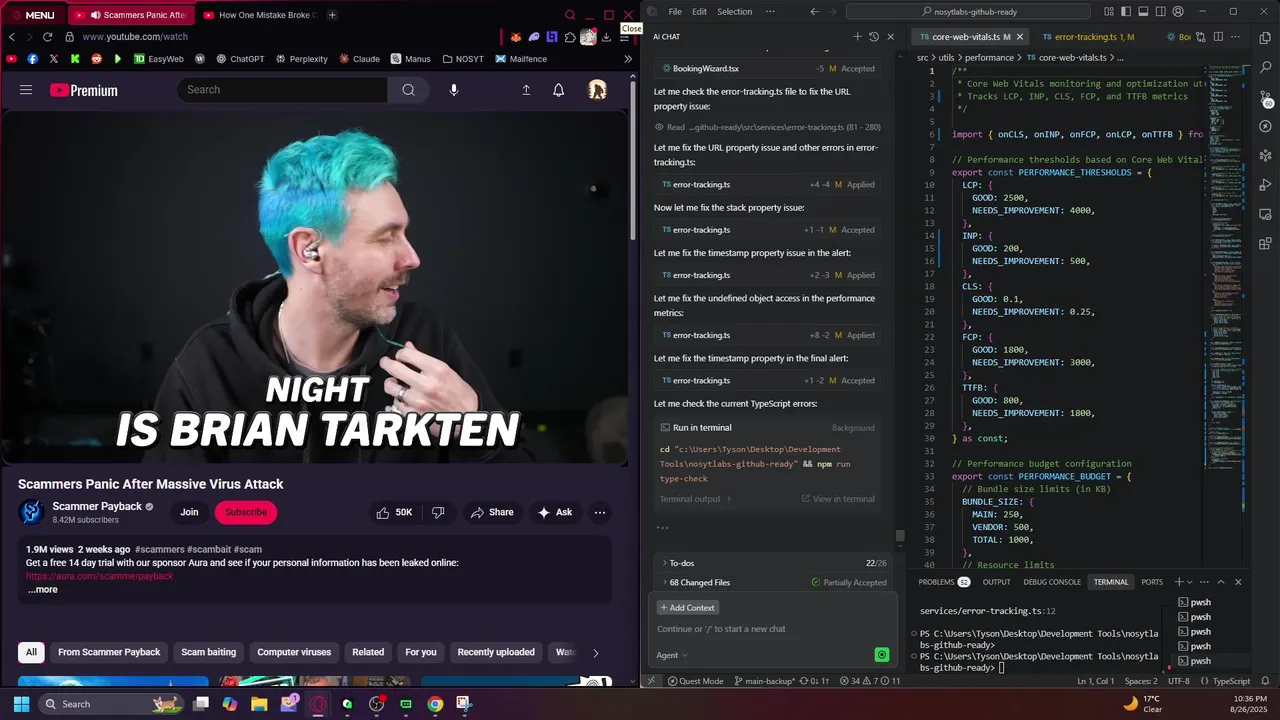Open the YouTube hamburger guide menu

(26, 90)
